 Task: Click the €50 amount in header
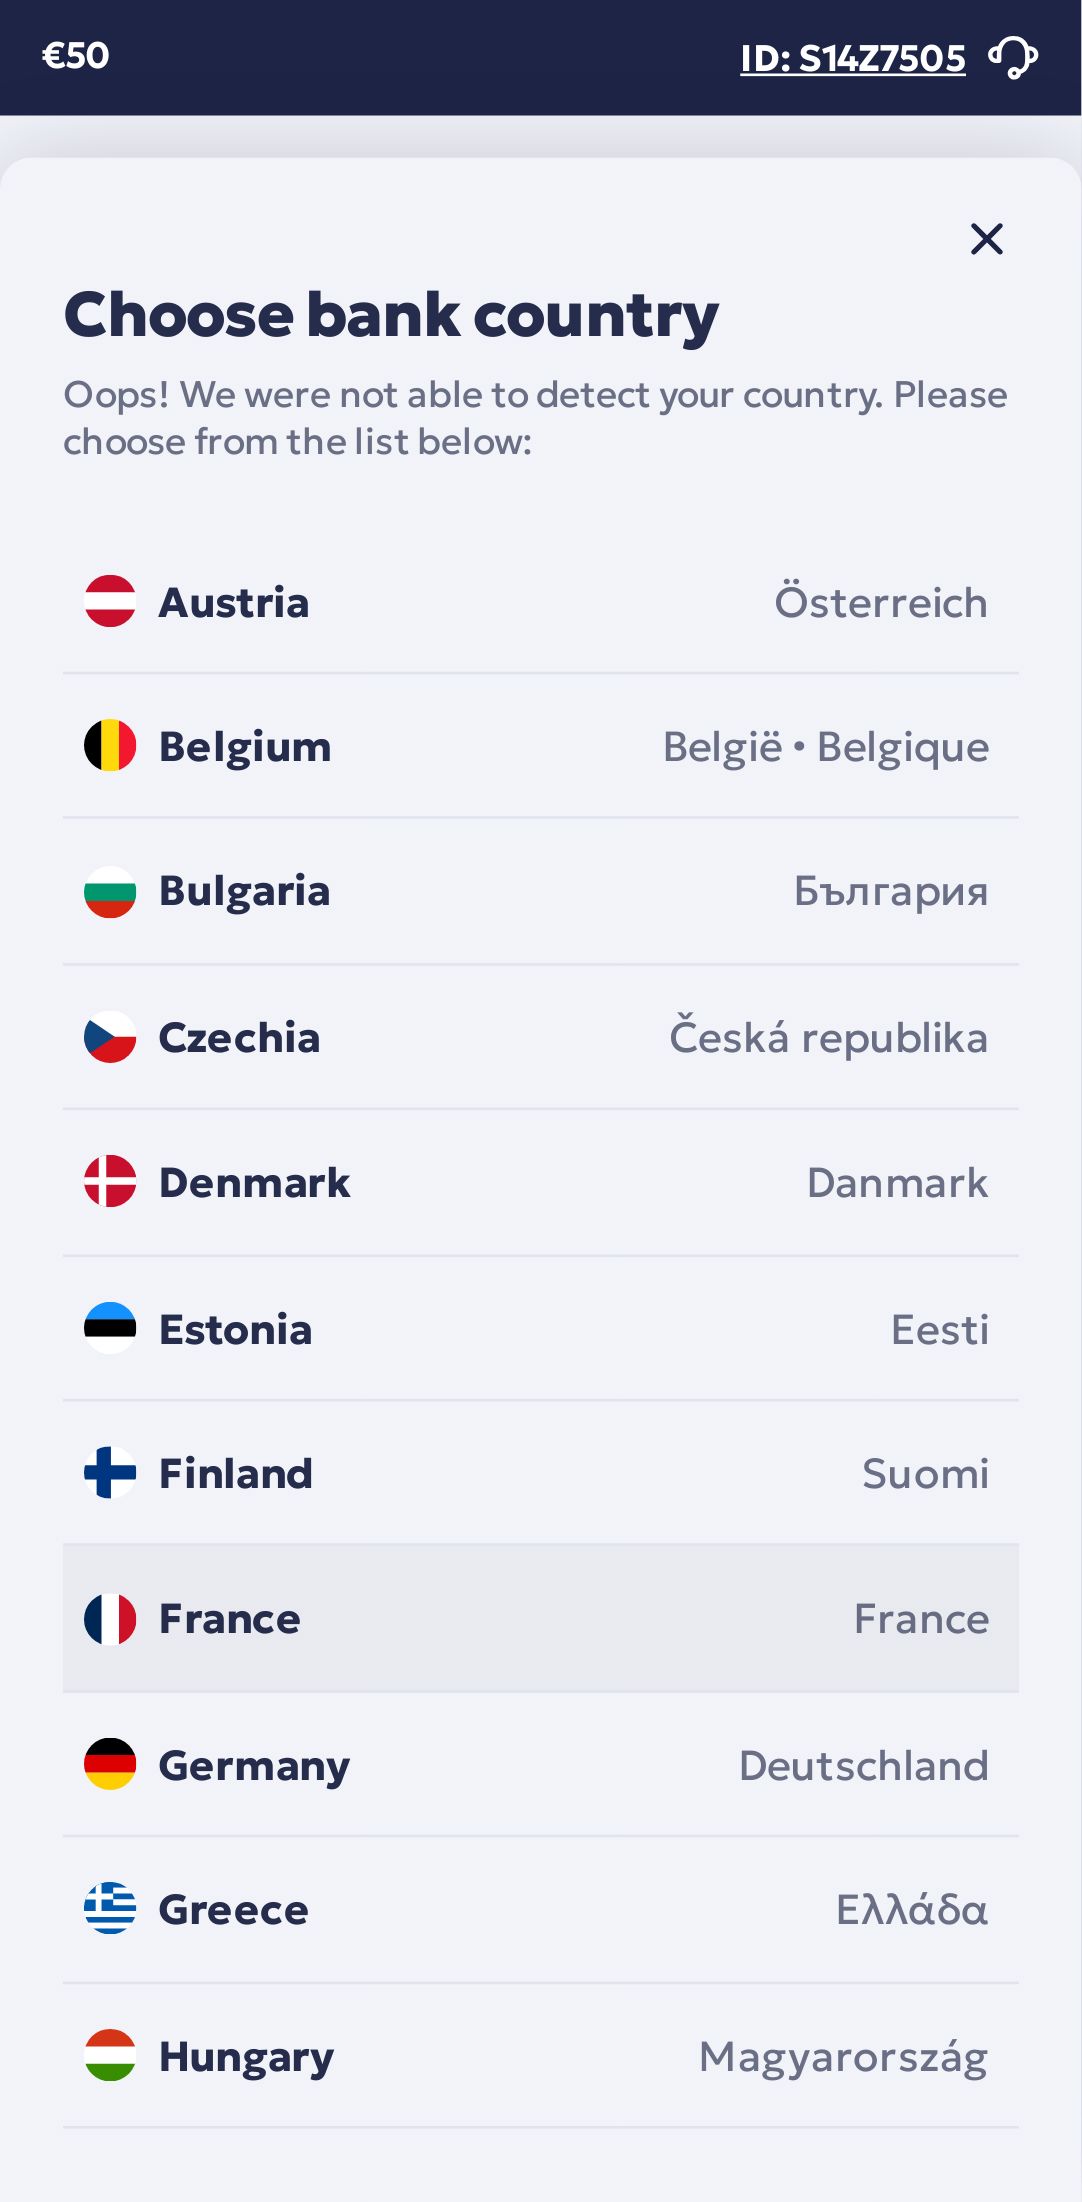(x=75, y=56)
